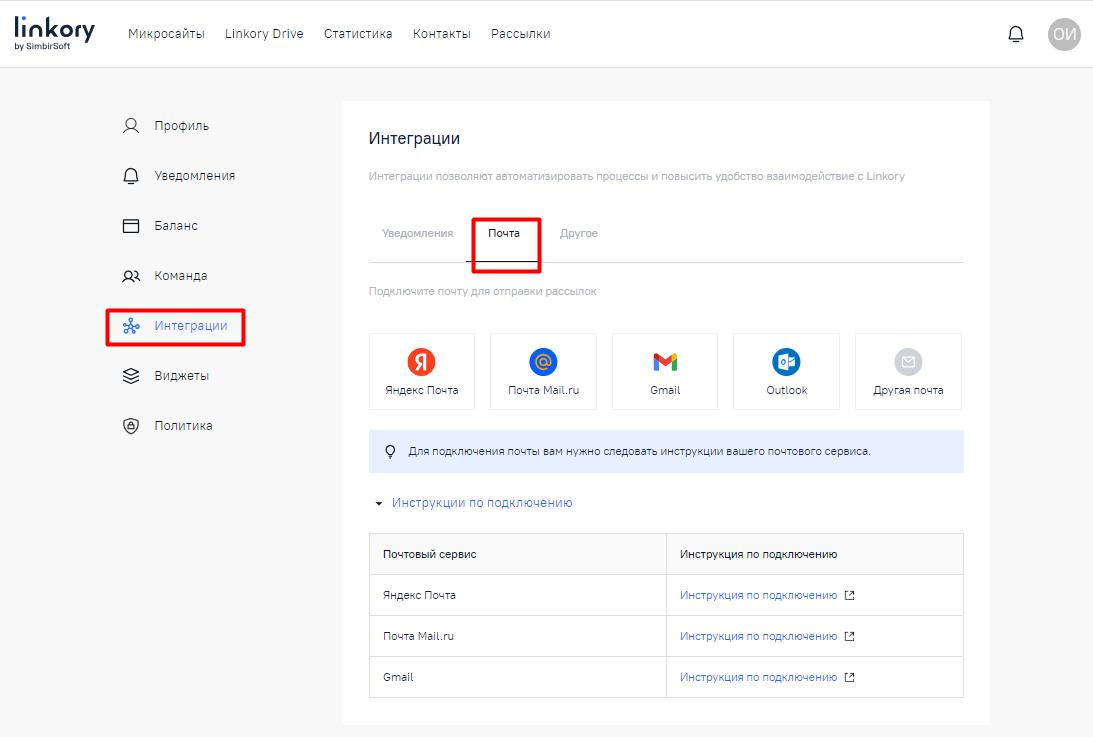
Task: Open Gmail connection instruction link
Action: tap(758, 677)
